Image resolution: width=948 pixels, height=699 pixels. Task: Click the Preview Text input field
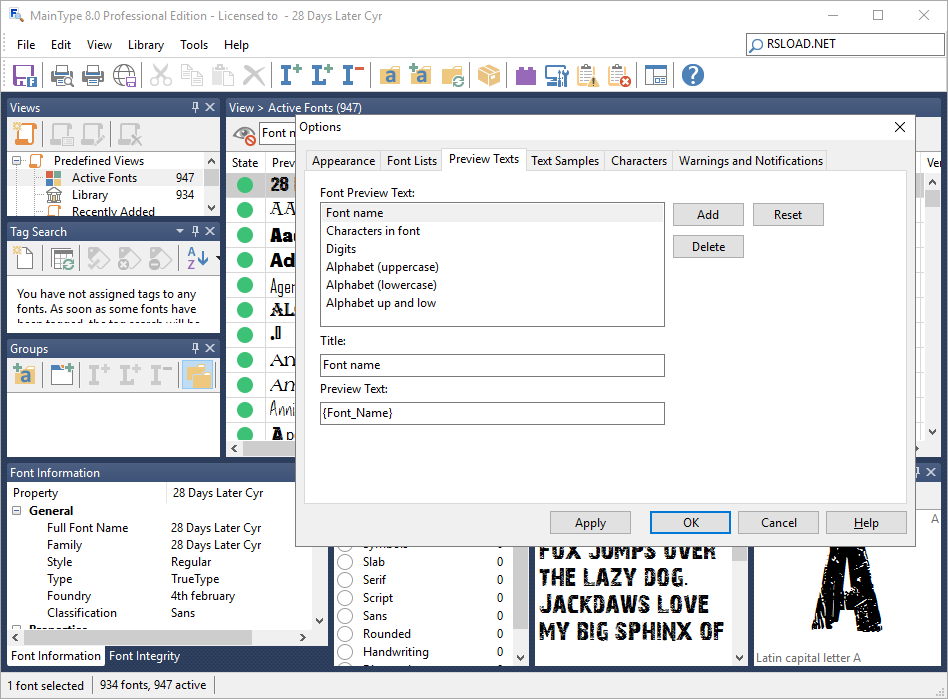coord(492,413)
